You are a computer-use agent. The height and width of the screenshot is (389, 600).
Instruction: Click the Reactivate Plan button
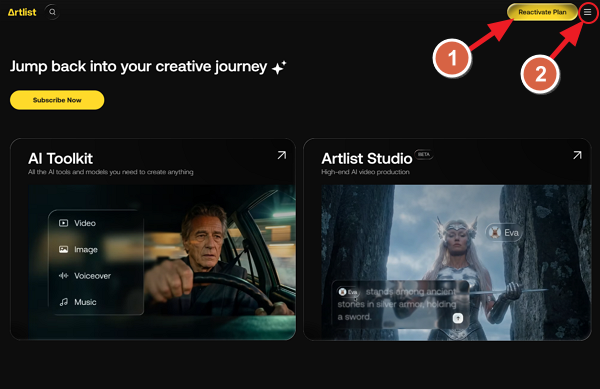pyautogui.click(x=542, y=12)
